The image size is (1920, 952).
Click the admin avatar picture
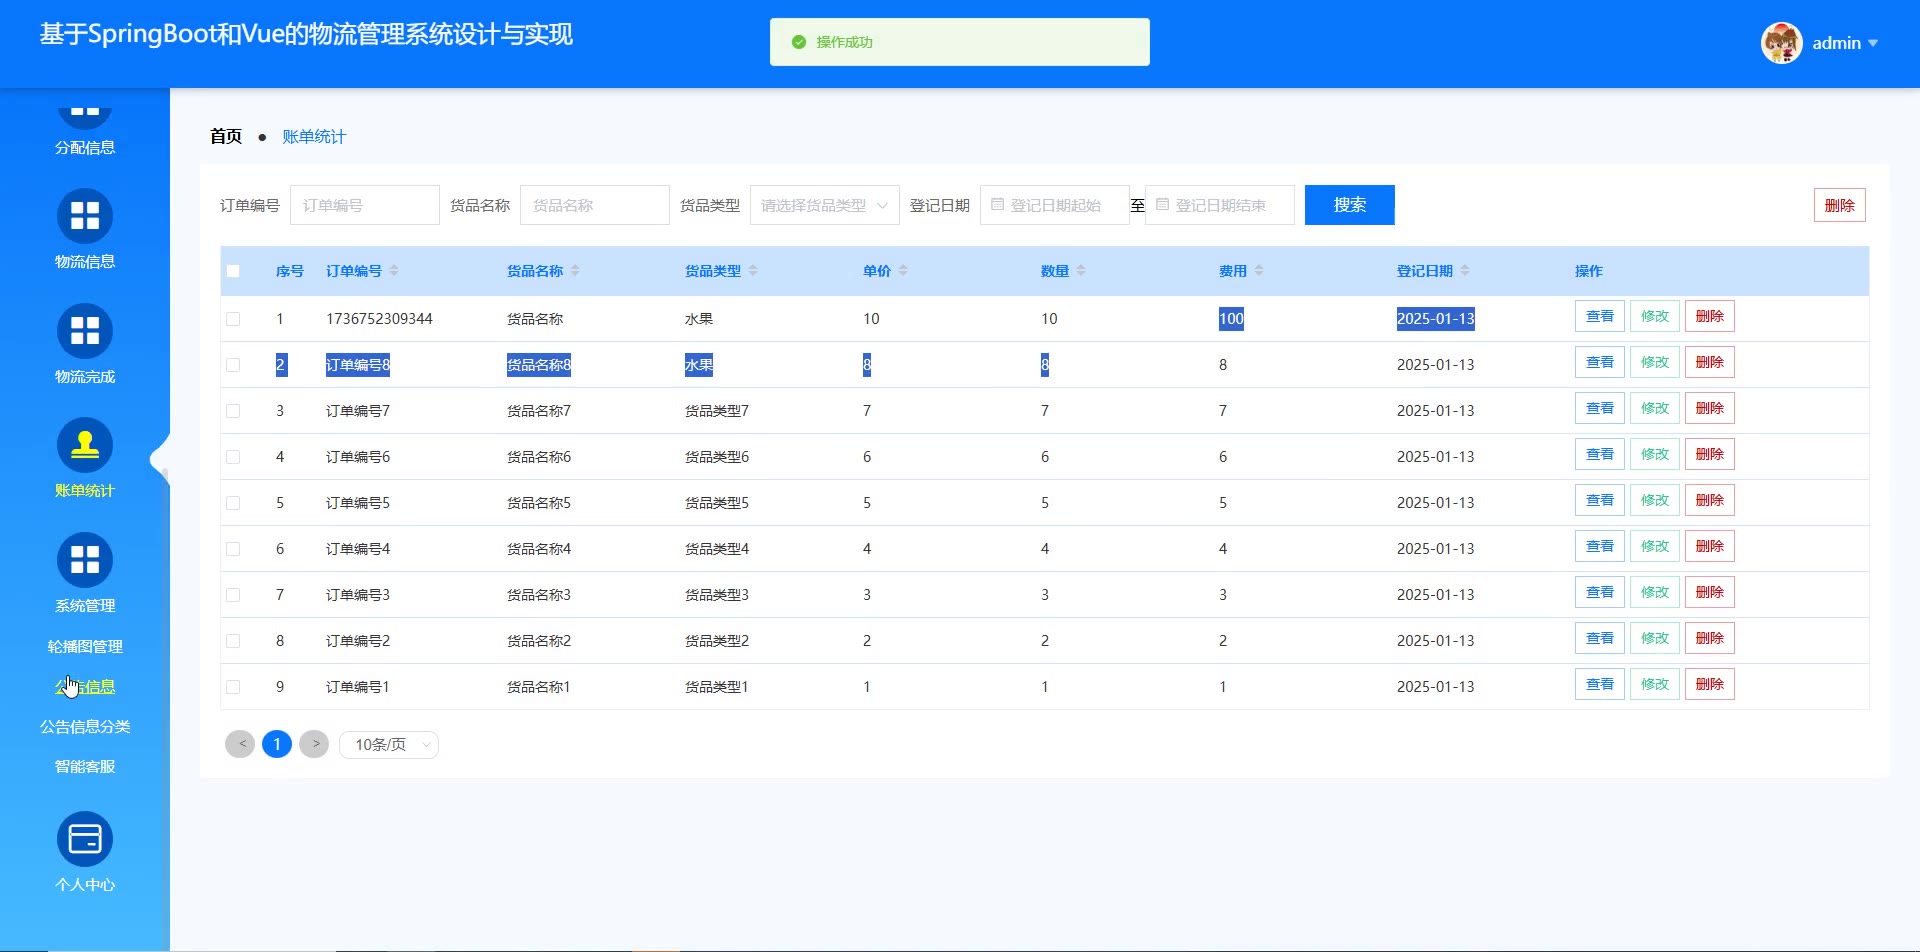tap(1781, 43)
